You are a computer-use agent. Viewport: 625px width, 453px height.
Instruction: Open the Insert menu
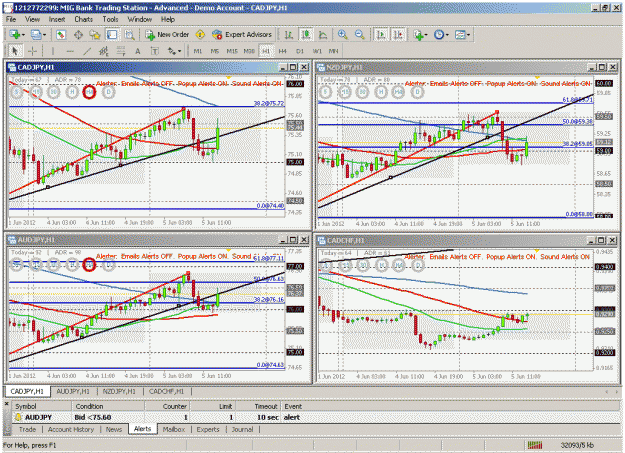pyautogui.click(x=57, y=19)
